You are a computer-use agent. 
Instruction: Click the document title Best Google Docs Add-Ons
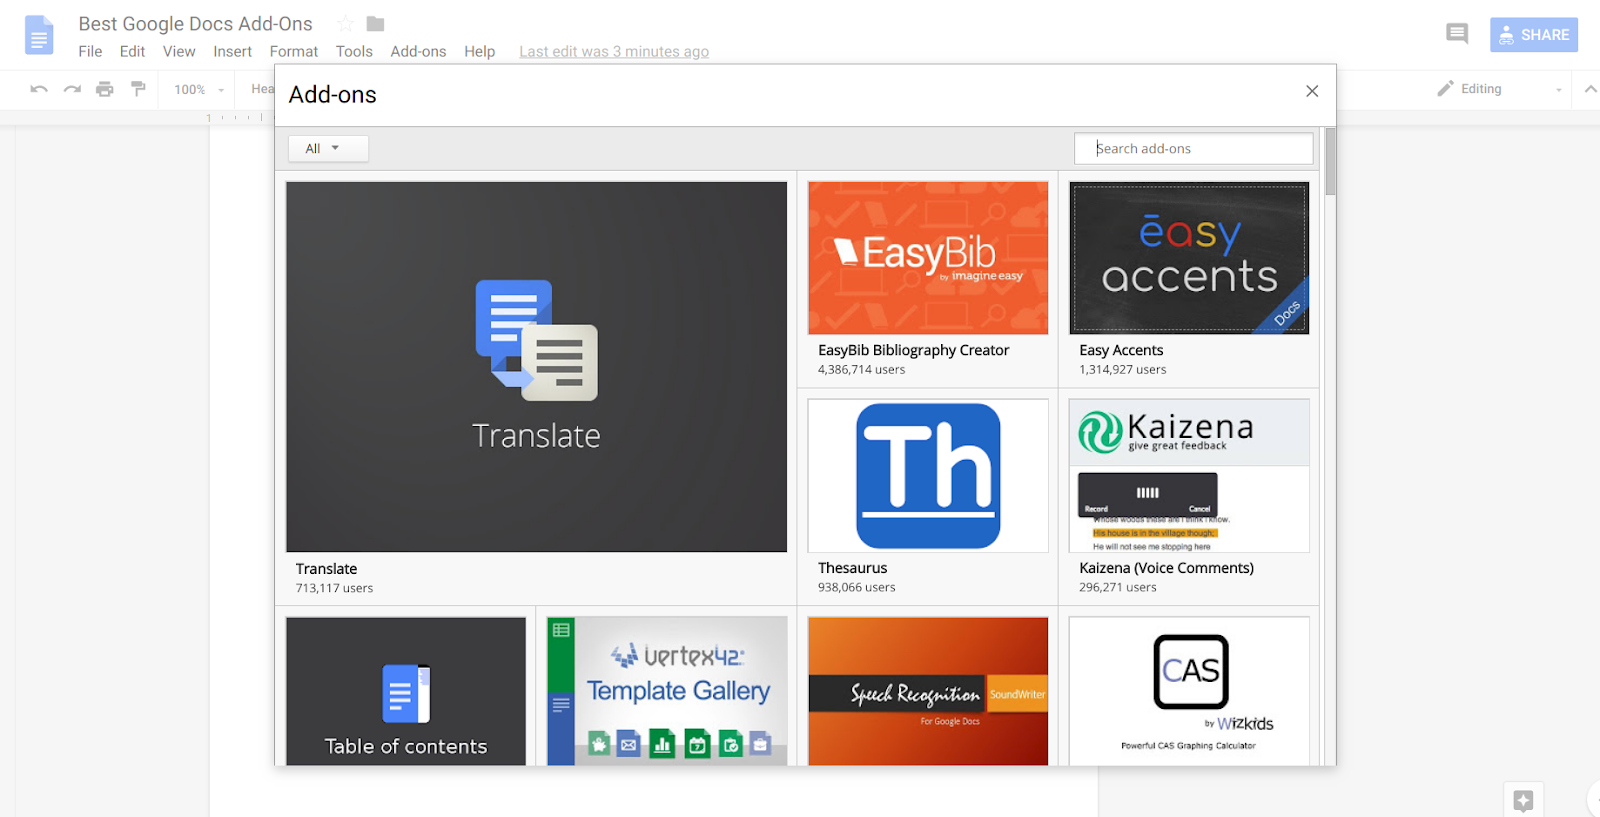(x=196, y=24)
